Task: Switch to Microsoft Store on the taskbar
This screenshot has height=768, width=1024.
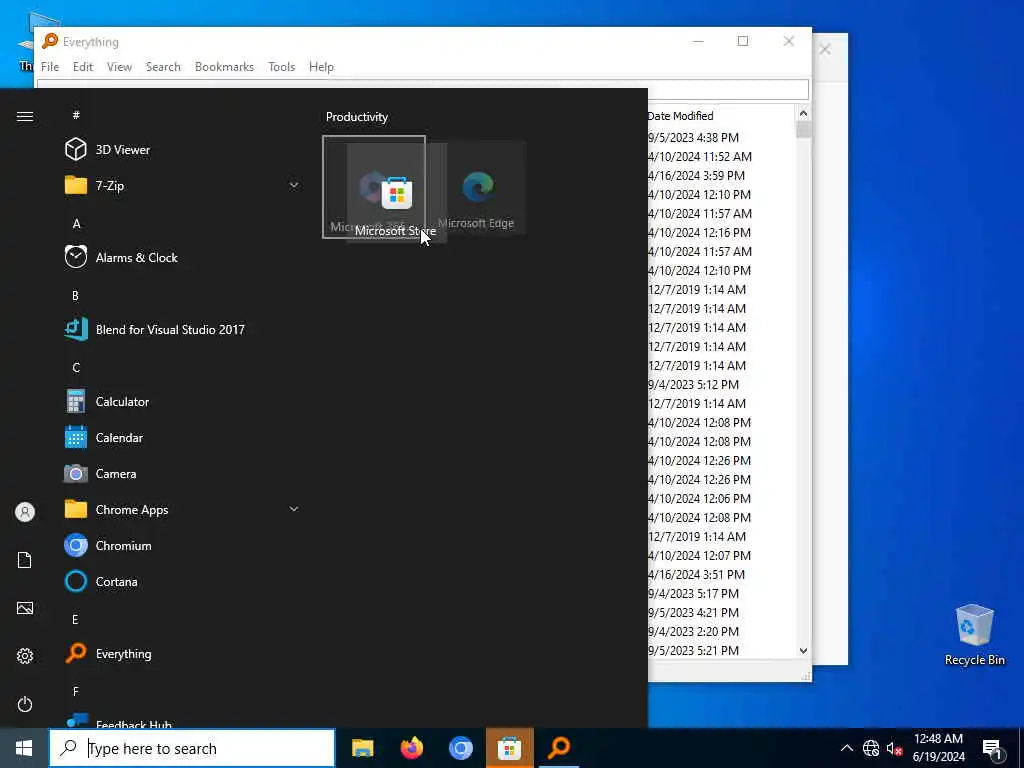Action: tap(510, 748)
